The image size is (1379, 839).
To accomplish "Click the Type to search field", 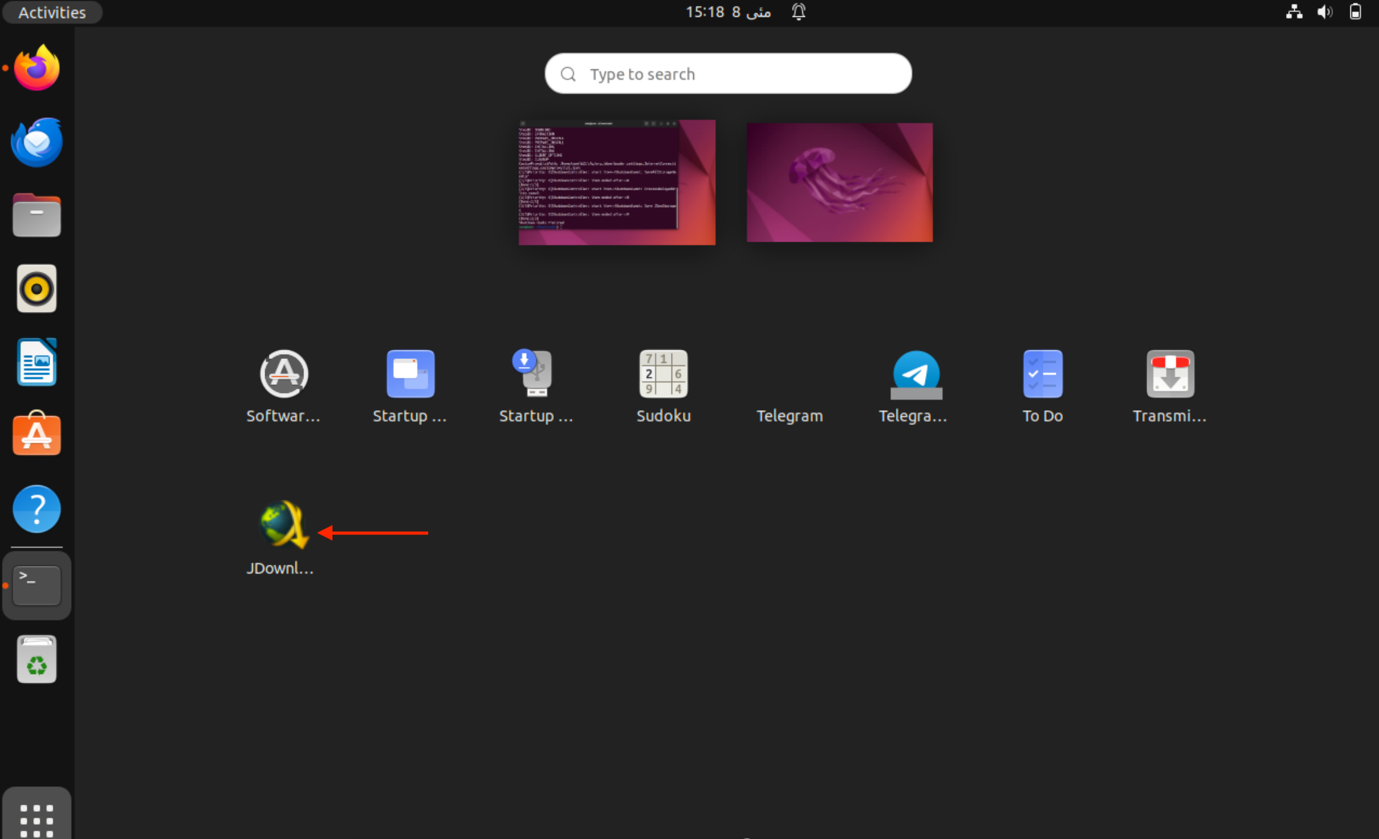I will (x=728, y=73).
